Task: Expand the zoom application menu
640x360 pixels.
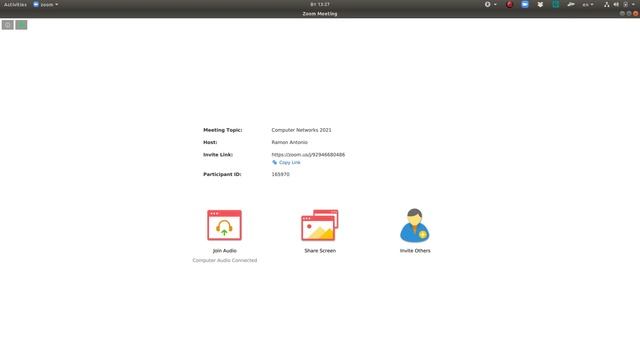Action: coord(46,4)
